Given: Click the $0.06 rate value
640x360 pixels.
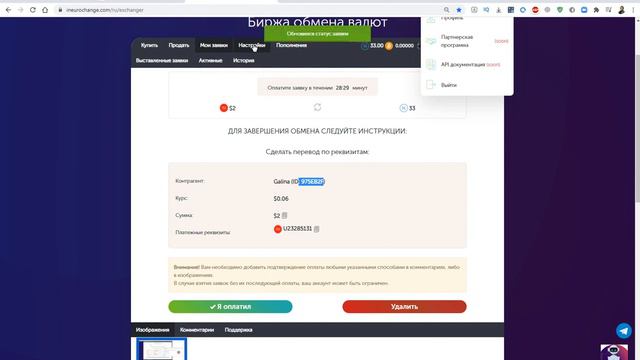Looking at the screenshot, I should coord(281,199).
